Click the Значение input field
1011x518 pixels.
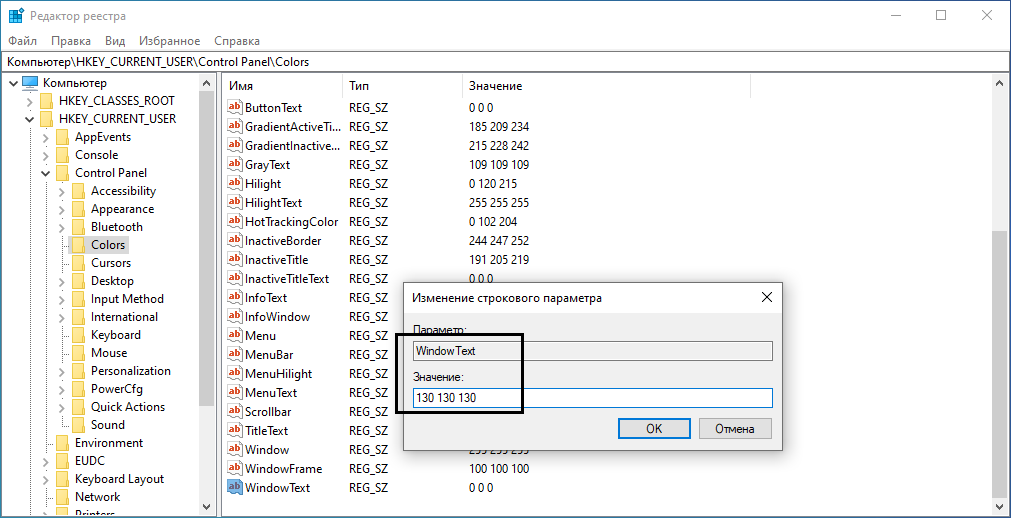coord(592,398)
